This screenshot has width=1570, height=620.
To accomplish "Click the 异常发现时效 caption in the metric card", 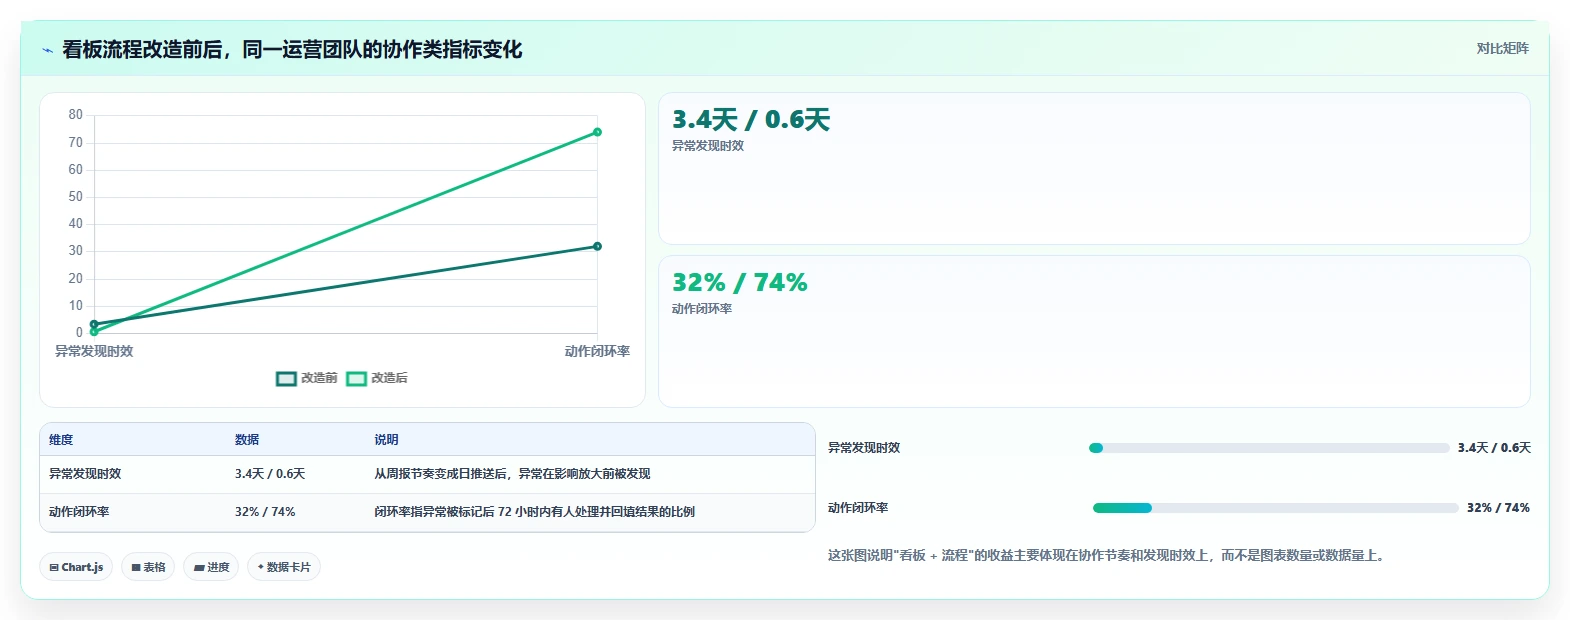I will click(x=708, y=146).
